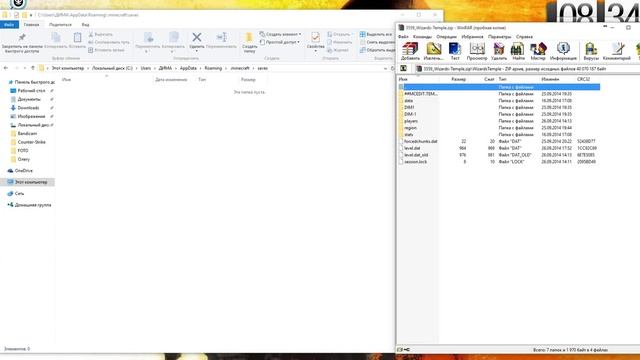Viewport: 640px width, 360px height.
Task: Click the WinRAR Вирусы (virus scan) icon
Action: point(591,51)
